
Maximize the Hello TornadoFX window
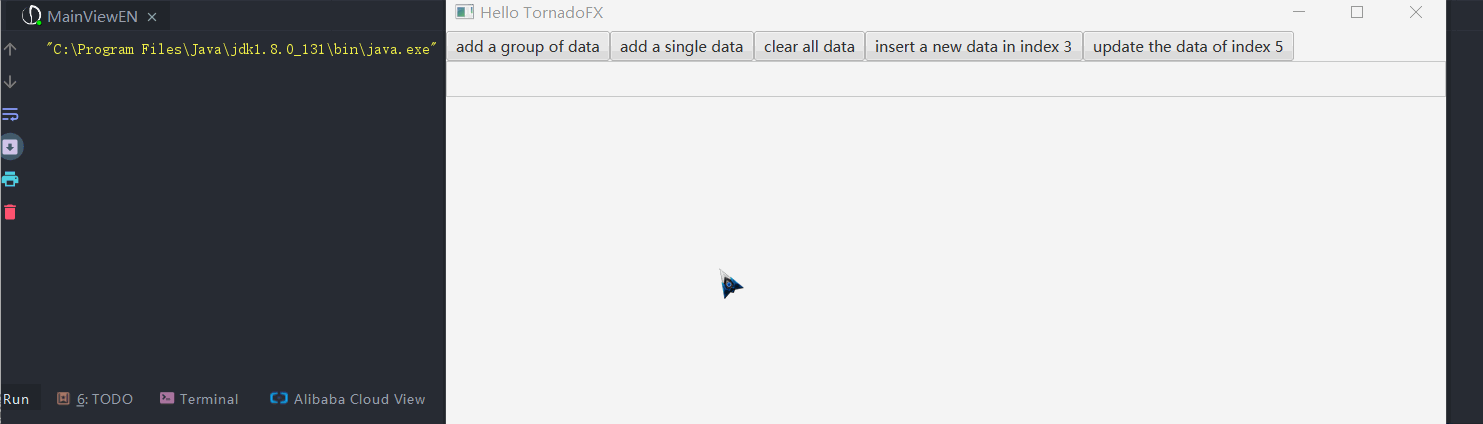point(1357,12)
